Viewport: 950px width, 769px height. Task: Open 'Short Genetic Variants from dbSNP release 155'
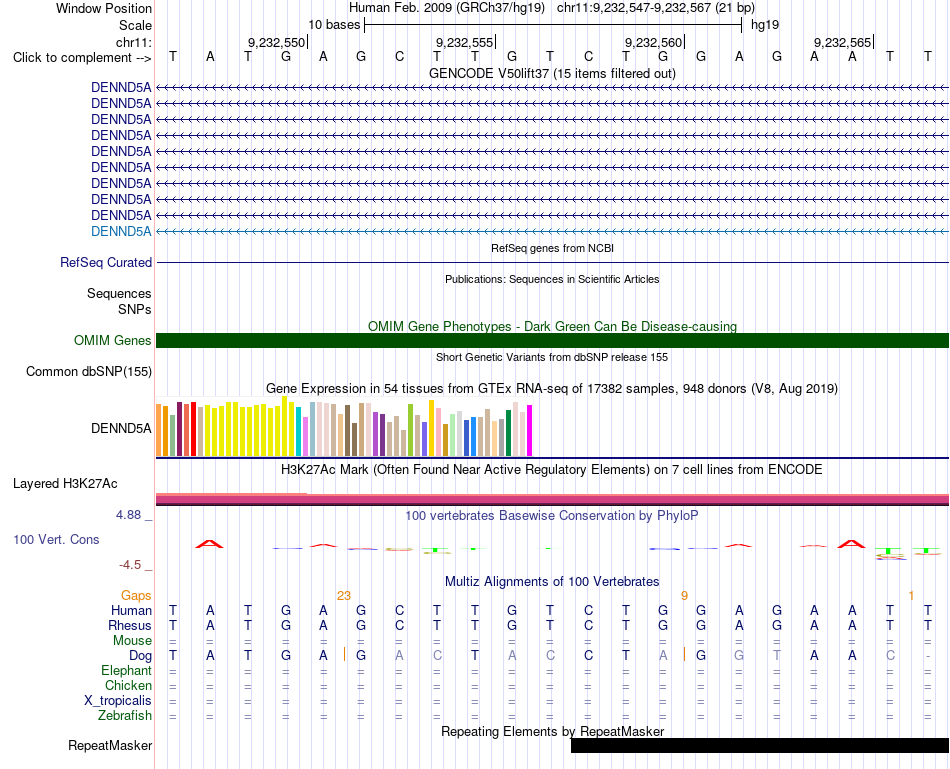tap(552, 358)
